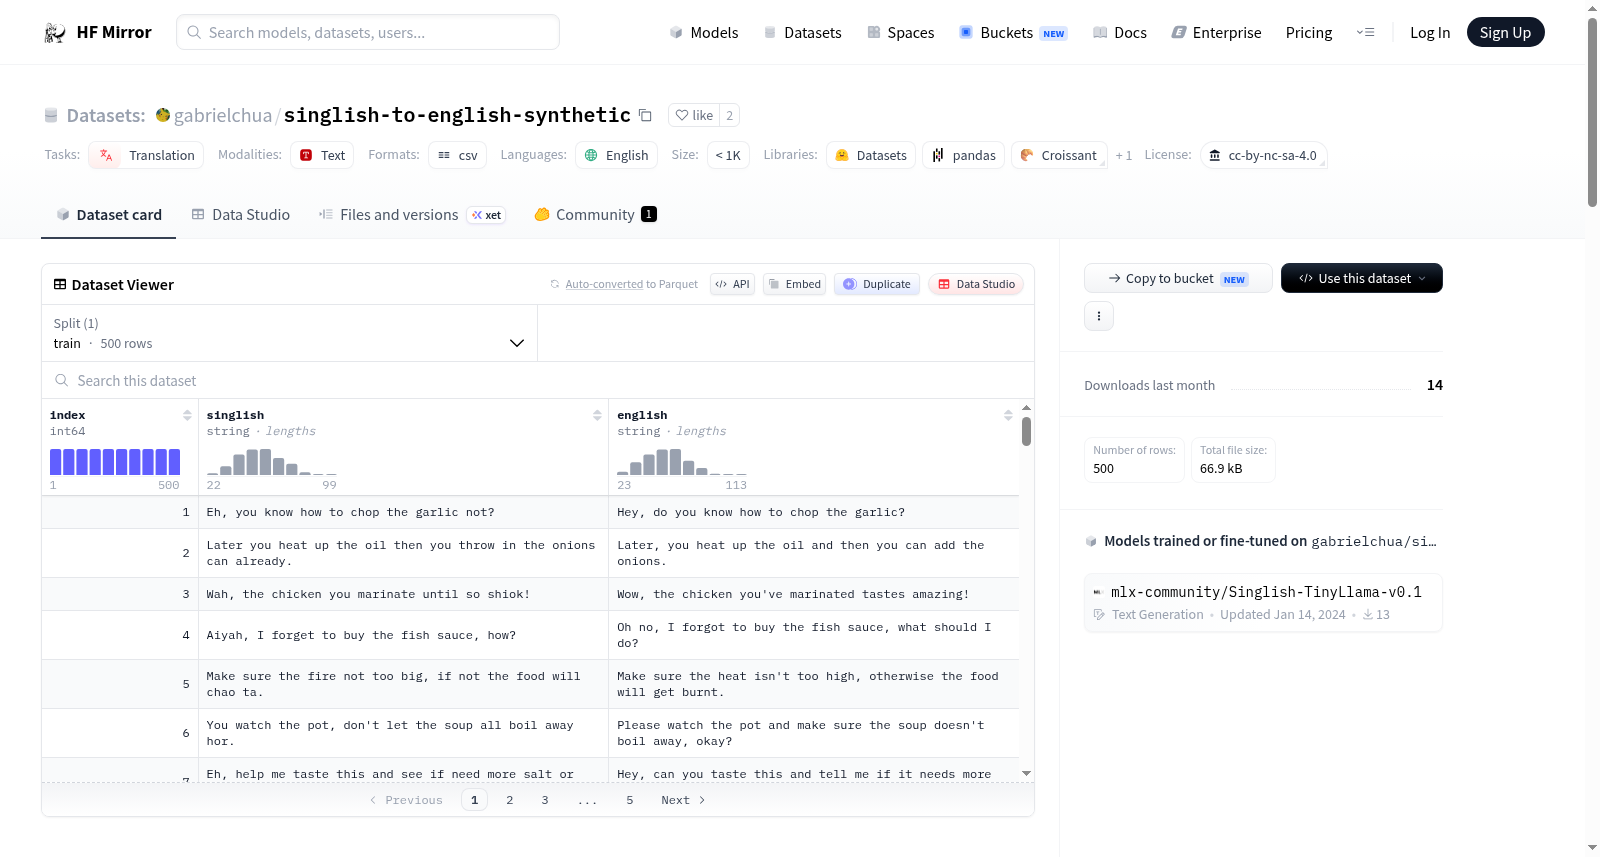Click the heart like icon
Image resolution: width=1600 pixels, height=857 pixels.
click(682, 116)
